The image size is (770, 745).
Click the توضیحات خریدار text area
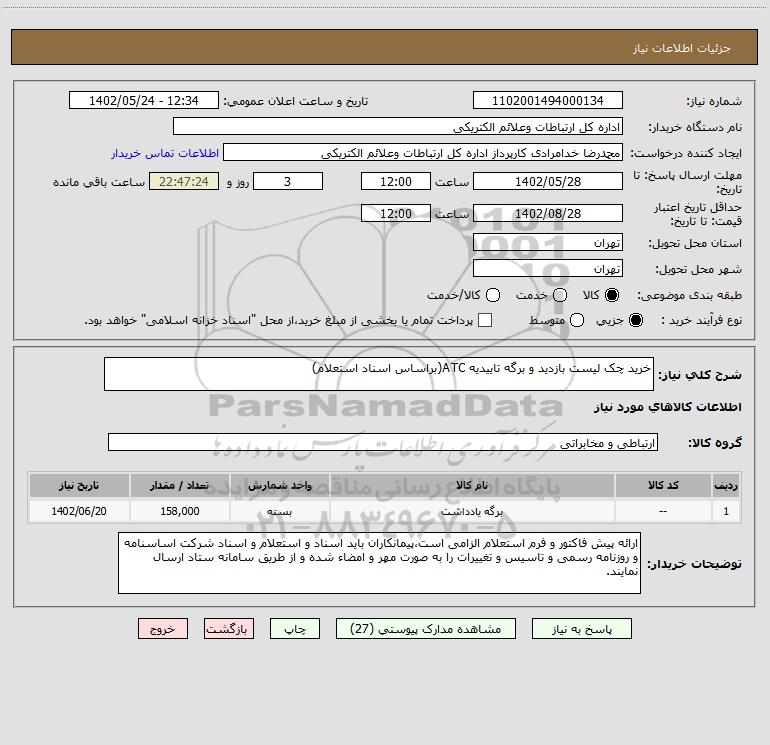click(x=380, y=563)
